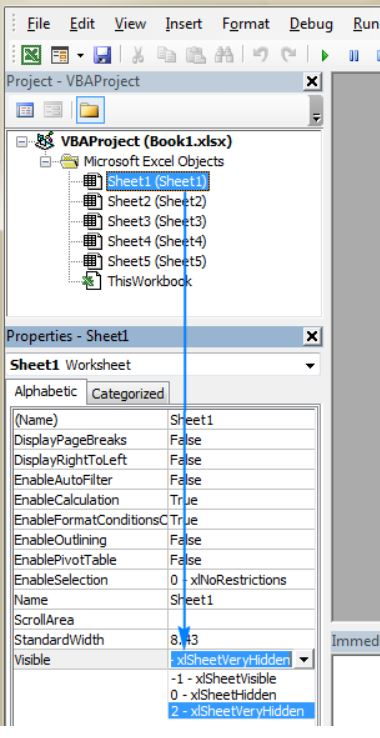Viewport: 380px width, 738px height.
Task: Close the Properties - Sheet1 pane
Action: pyautogui.click(x=312, y=337)
